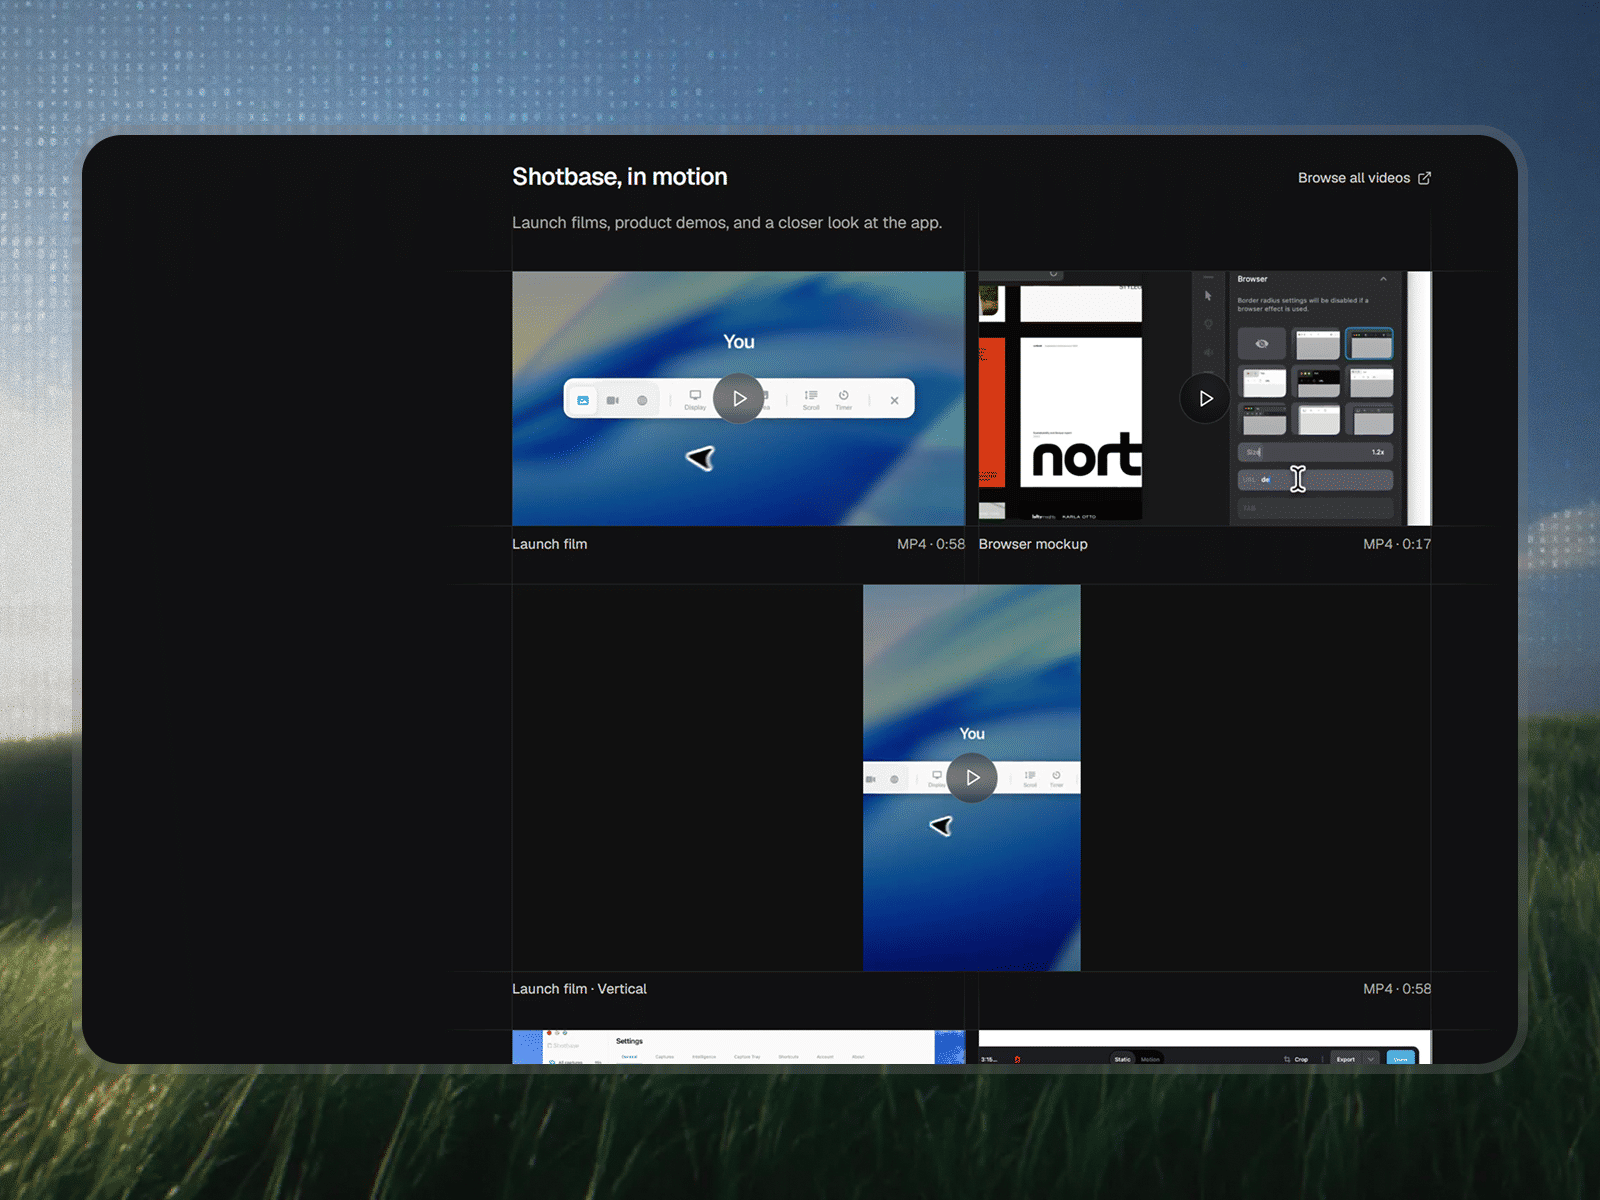Click the 'Launch film · Vertical' caption
1600x1200 pixels.
580,989
